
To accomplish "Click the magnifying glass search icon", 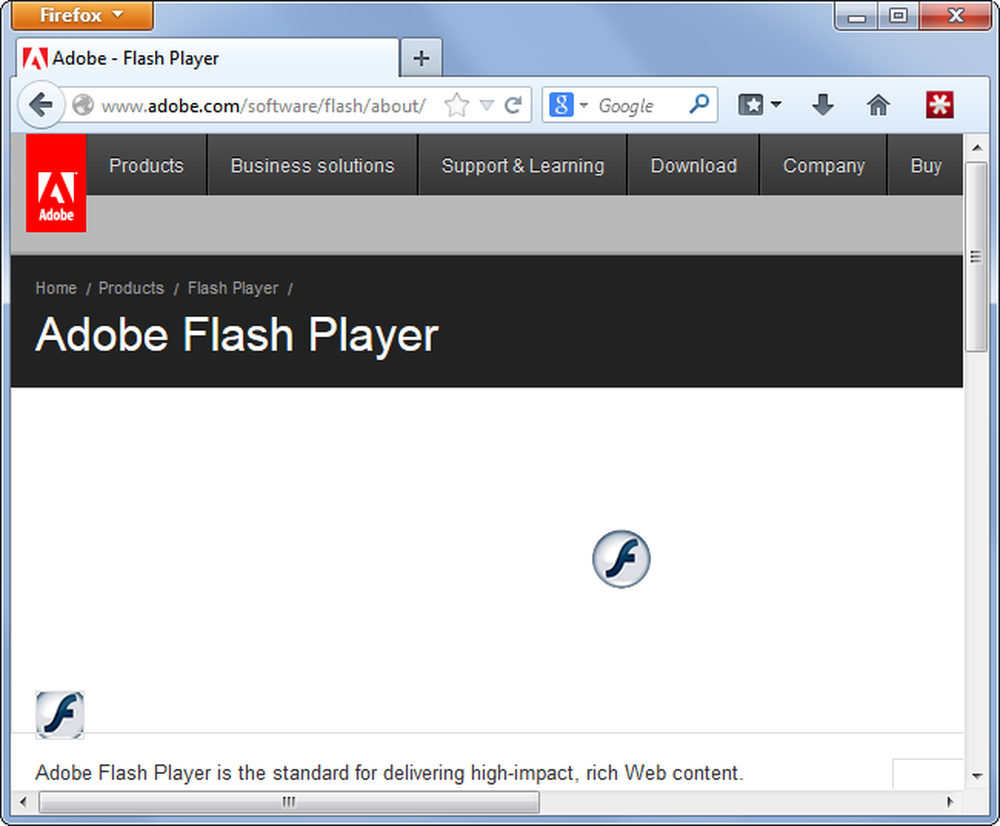I will click(x=700, y=104).
